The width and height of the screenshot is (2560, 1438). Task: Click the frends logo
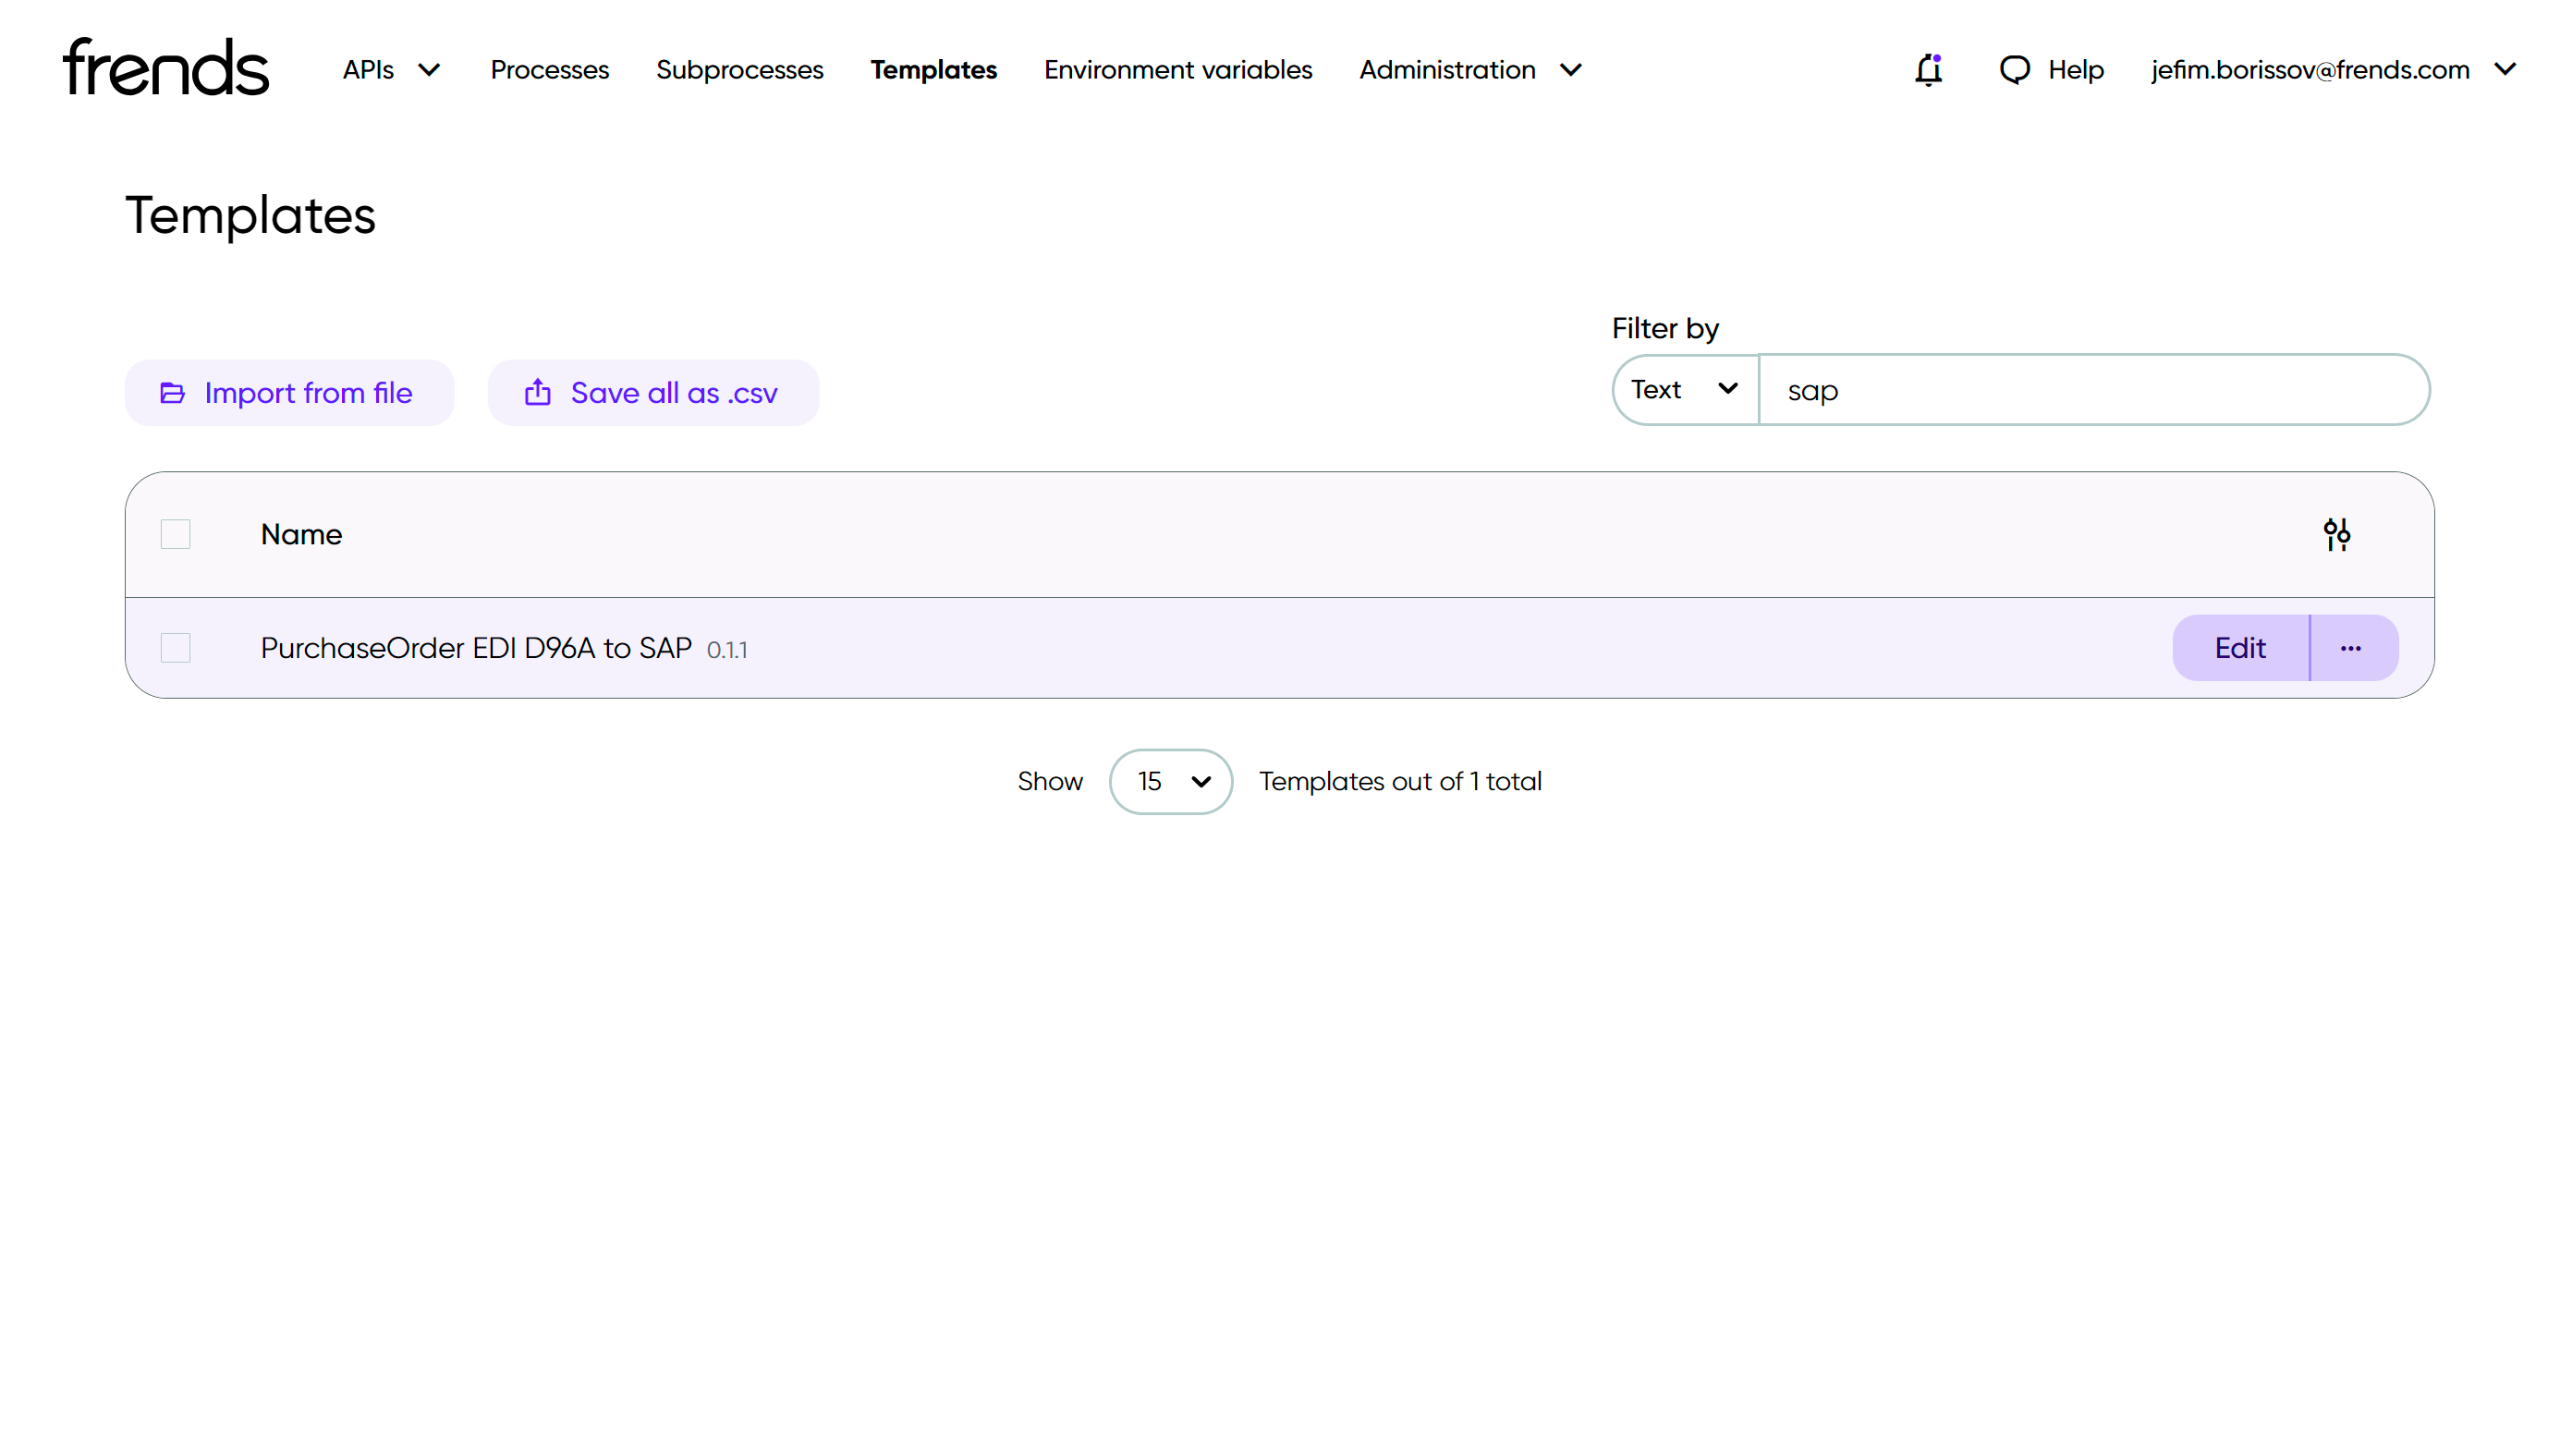tap(166, 68)
